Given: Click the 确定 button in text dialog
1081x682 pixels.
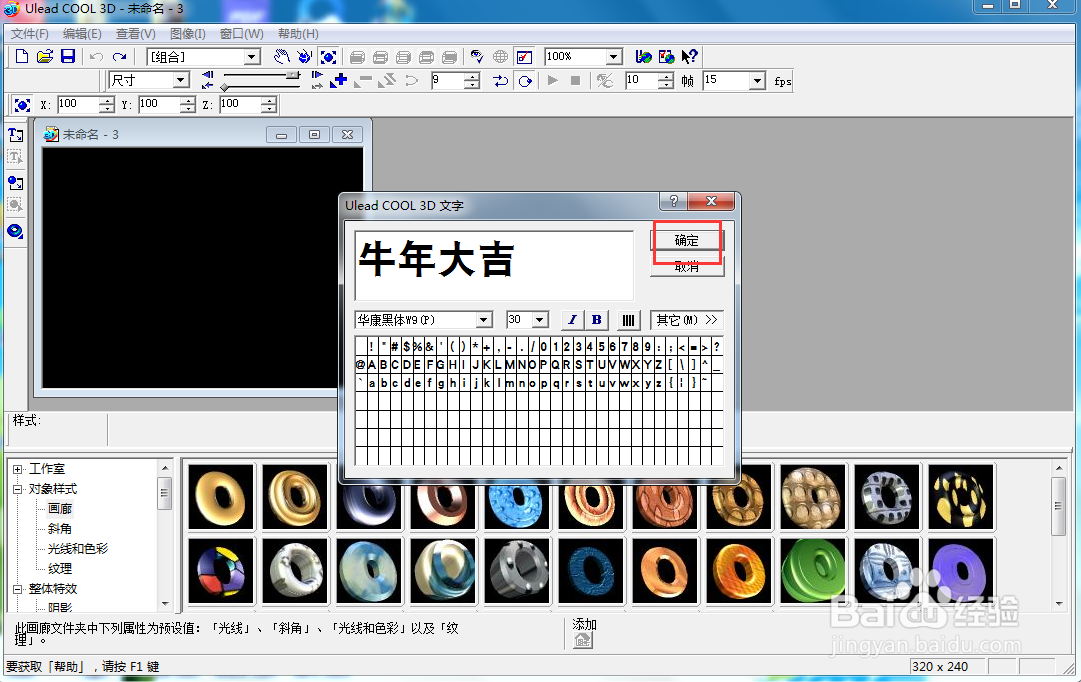Looking at the screenshot, I should (x=687, y=240).
